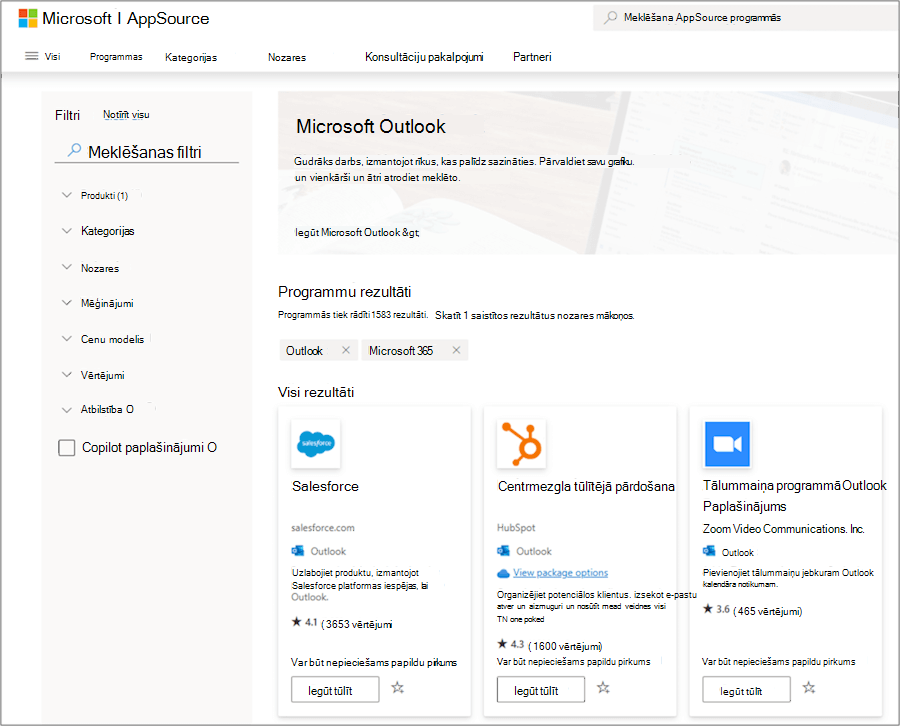This screenshot has height=726, width=900.
Task: Favorite the Zoom app with star
Action: click(809, 688)
